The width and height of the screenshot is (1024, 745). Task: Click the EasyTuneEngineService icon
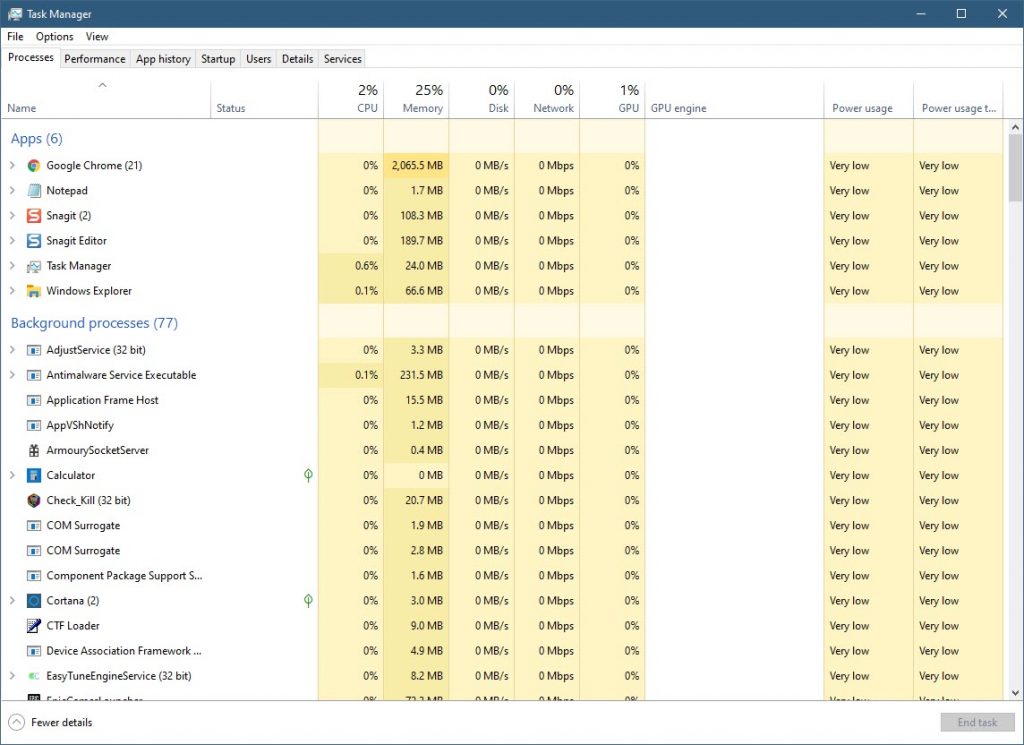click(x=34, y=676)
